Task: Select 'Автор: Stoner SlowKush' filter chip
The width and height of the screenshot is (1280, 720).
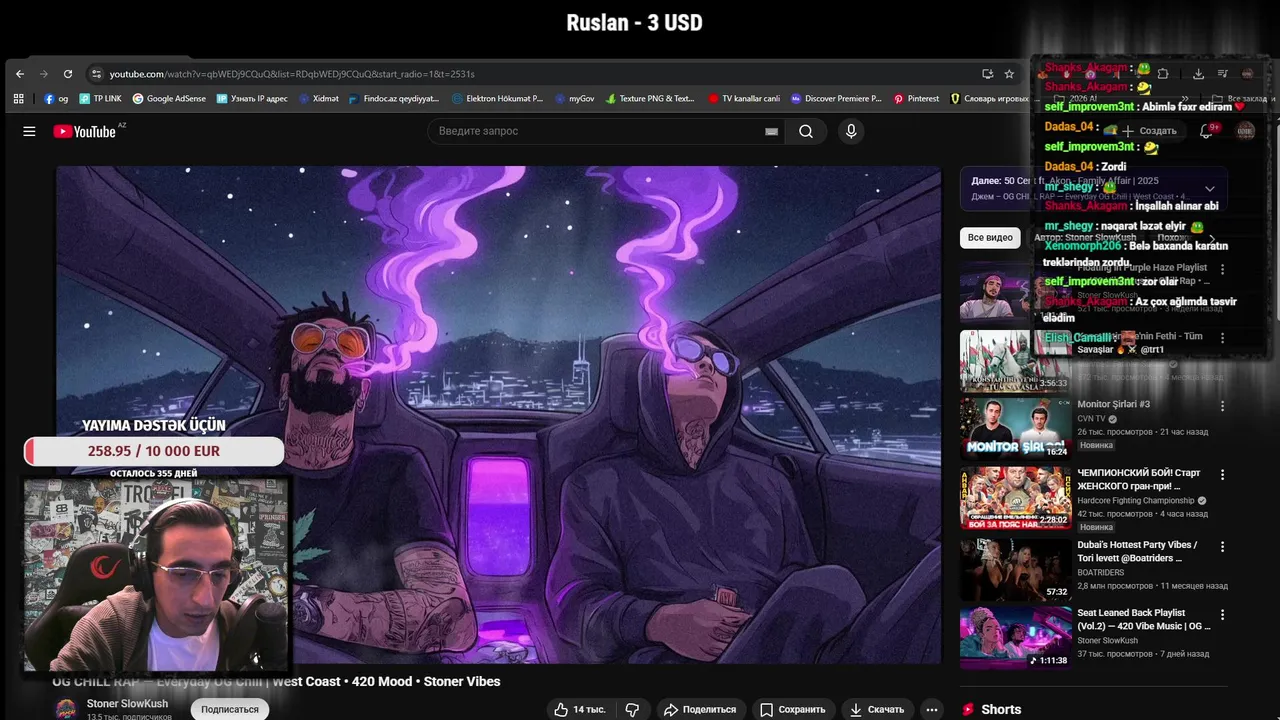Action: 1085,237
